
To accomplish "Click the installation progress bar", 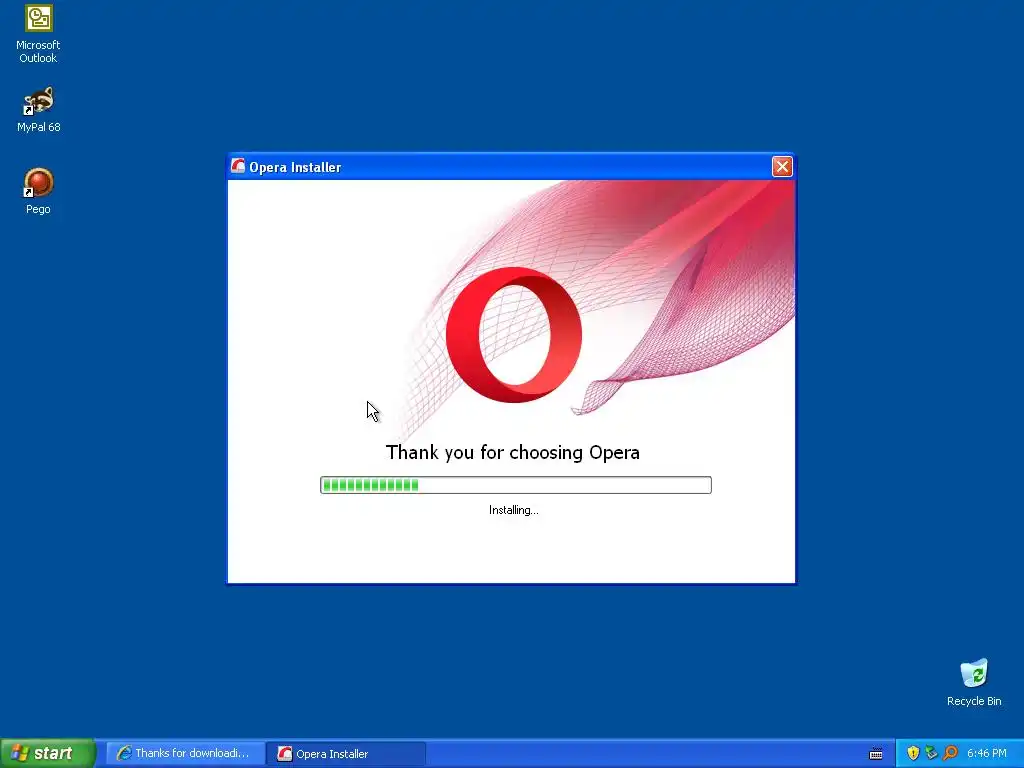I will 515,485.
